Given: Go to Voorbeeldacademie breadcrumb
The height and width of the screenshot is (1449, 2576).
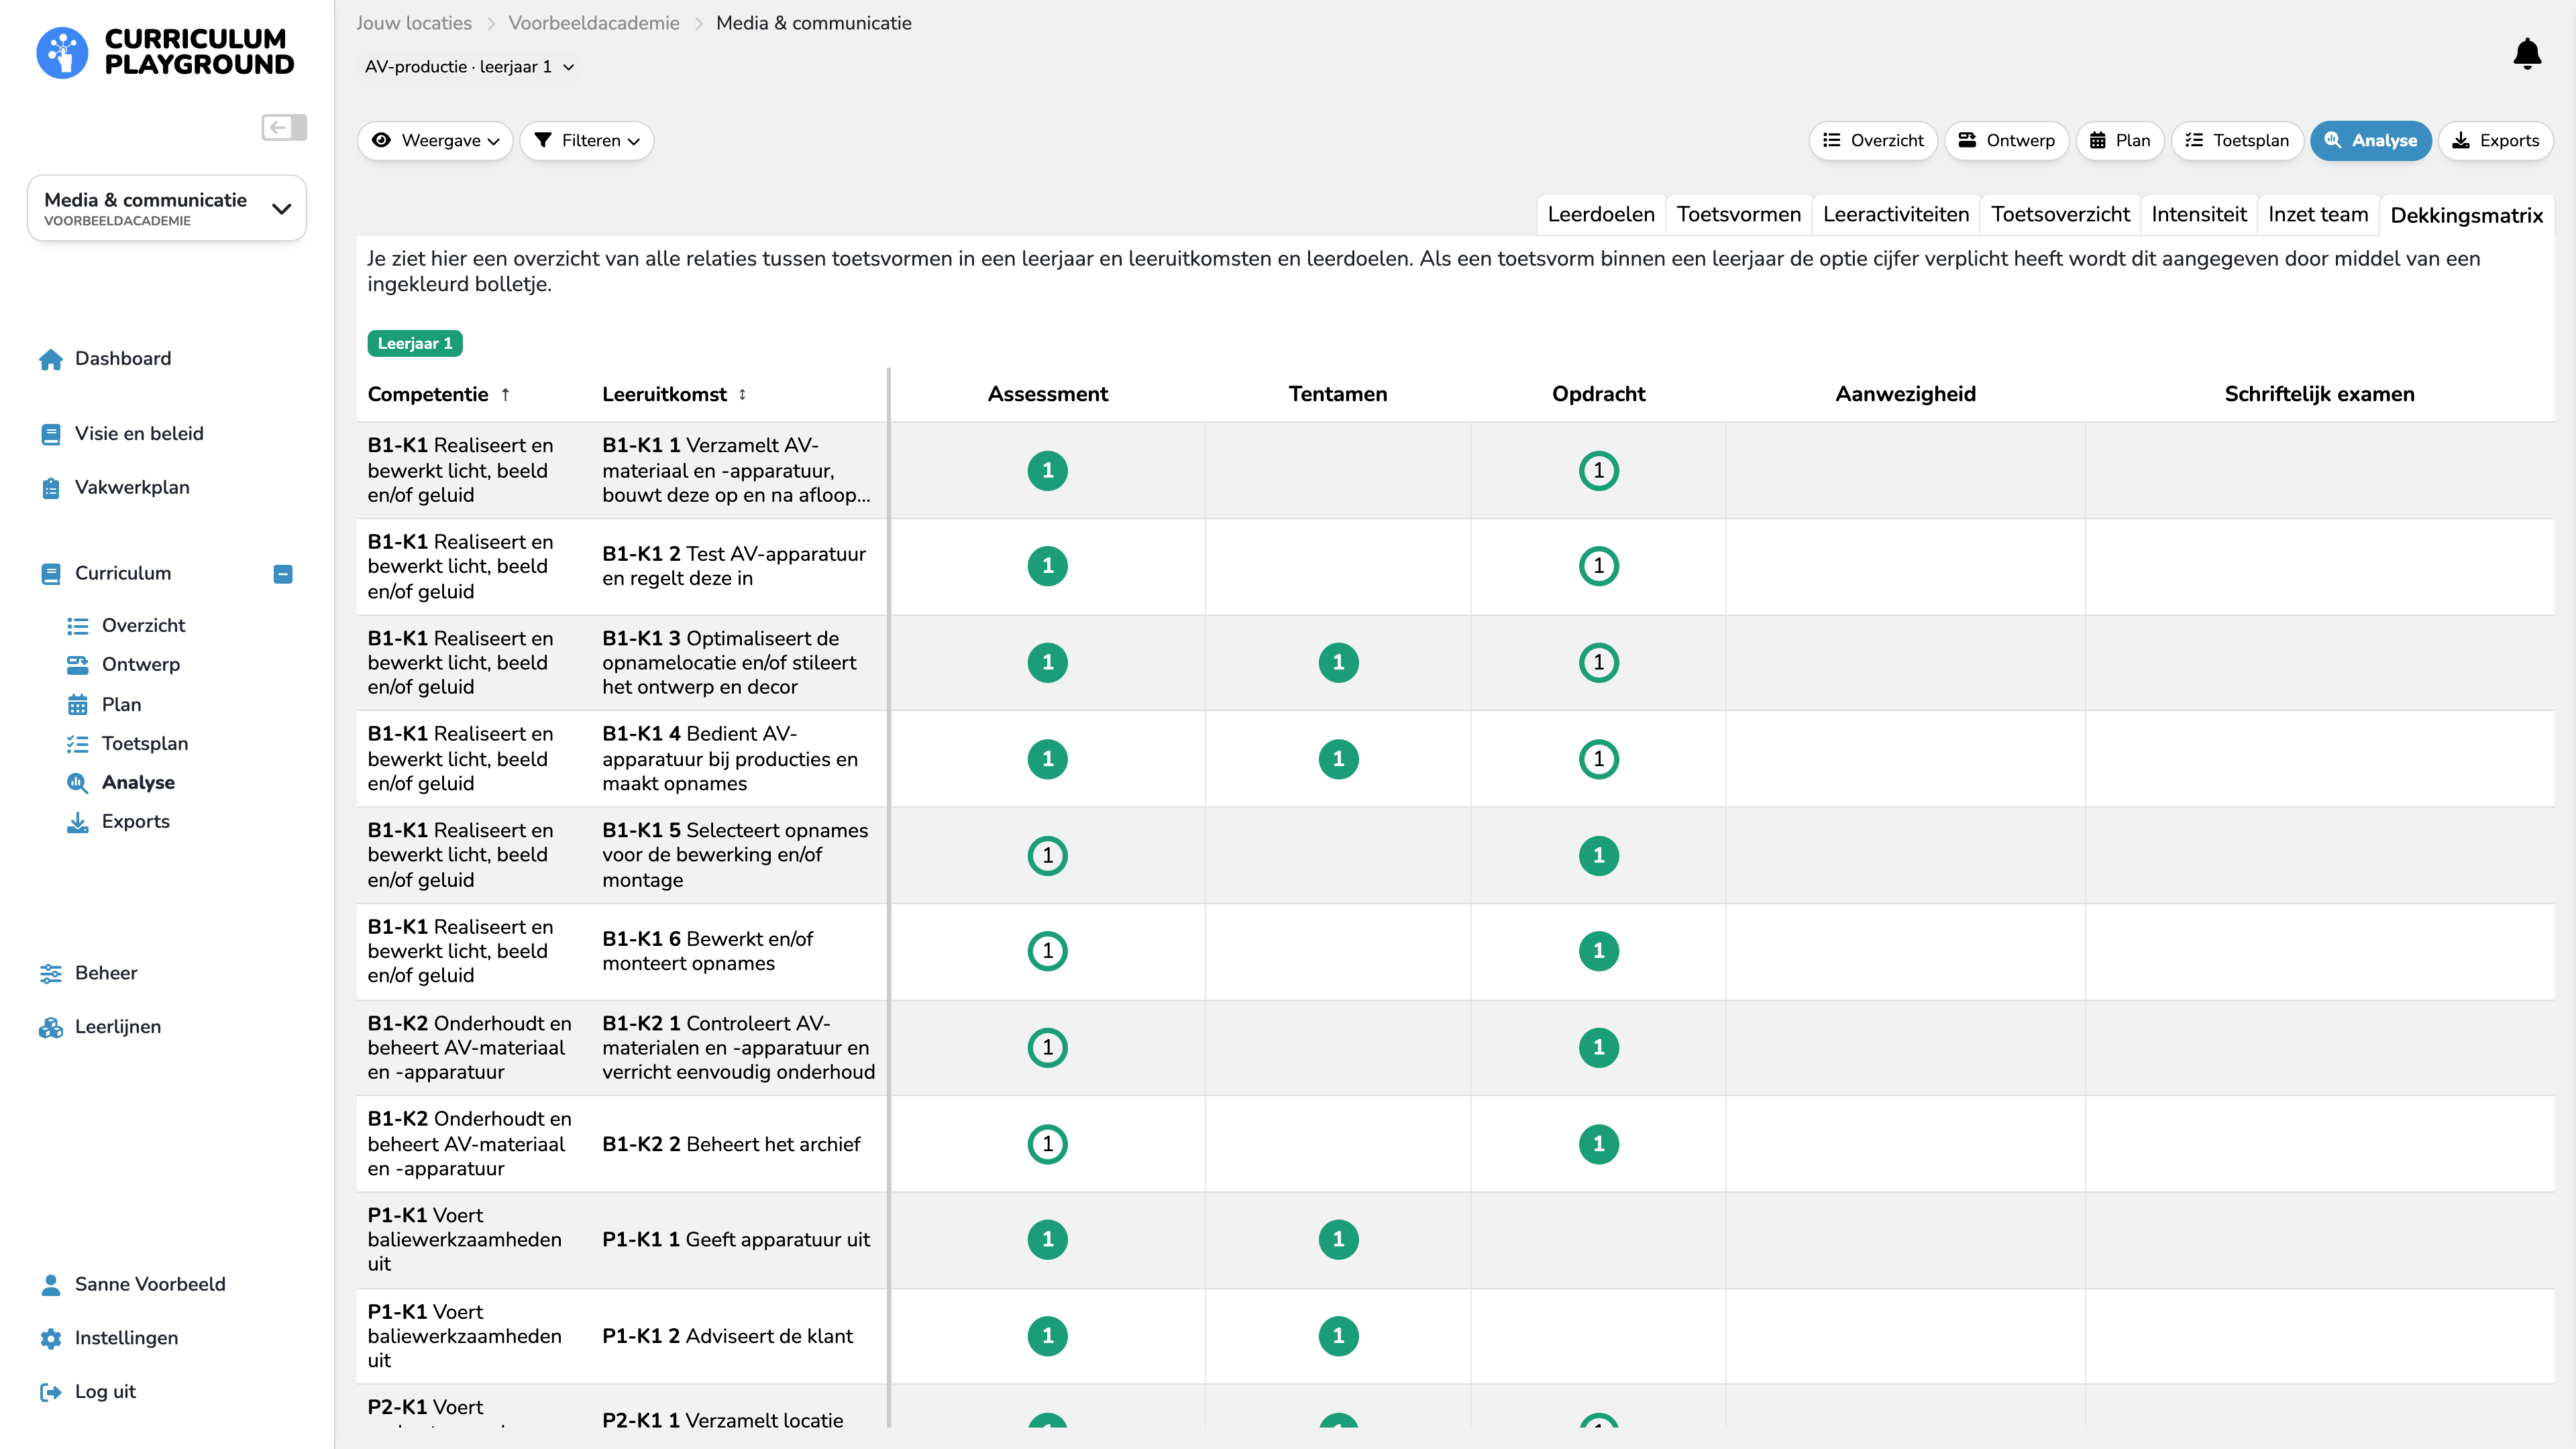Looking at the screenshot, I should click(594, 23).
